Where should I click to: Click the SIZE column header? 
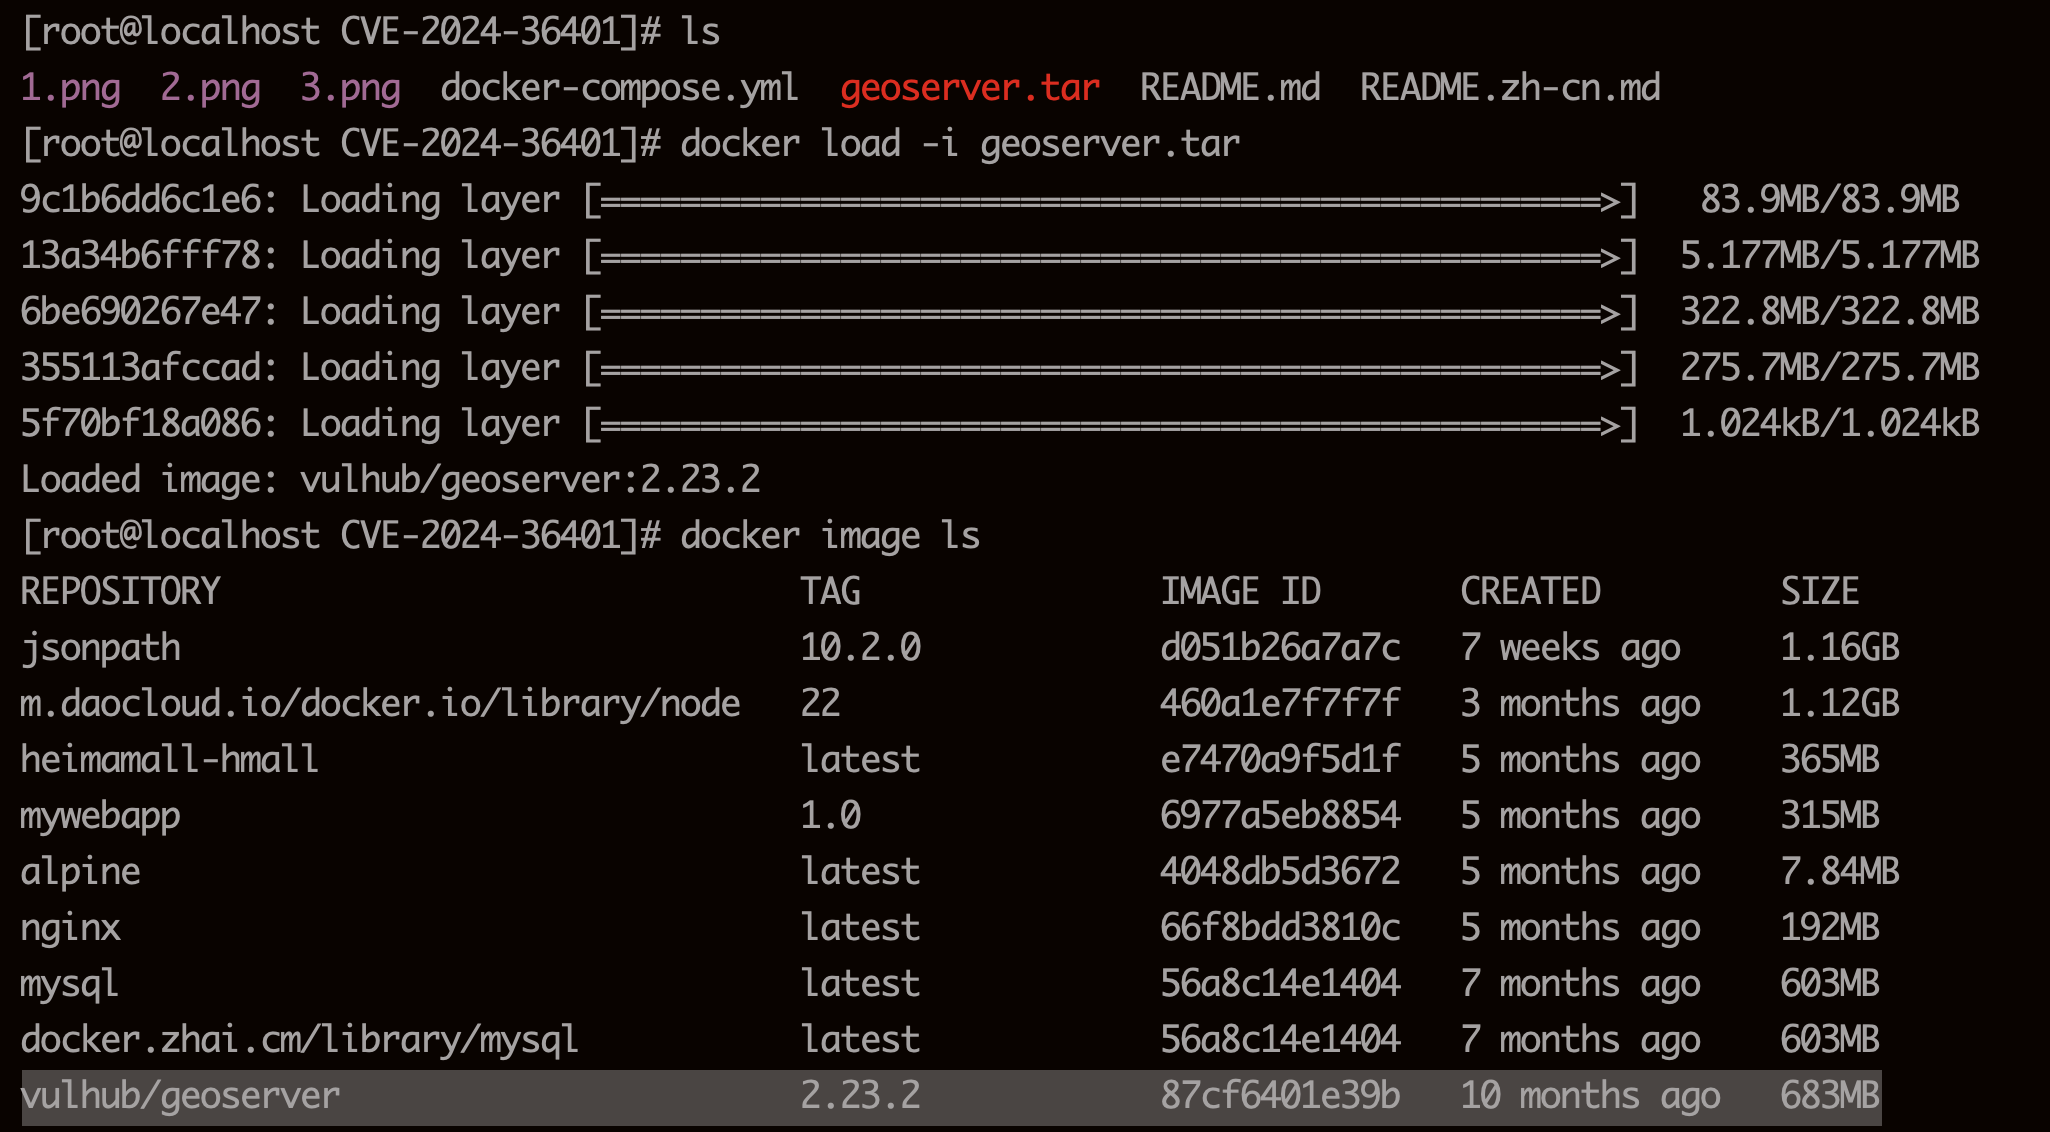coord(1819,592)
